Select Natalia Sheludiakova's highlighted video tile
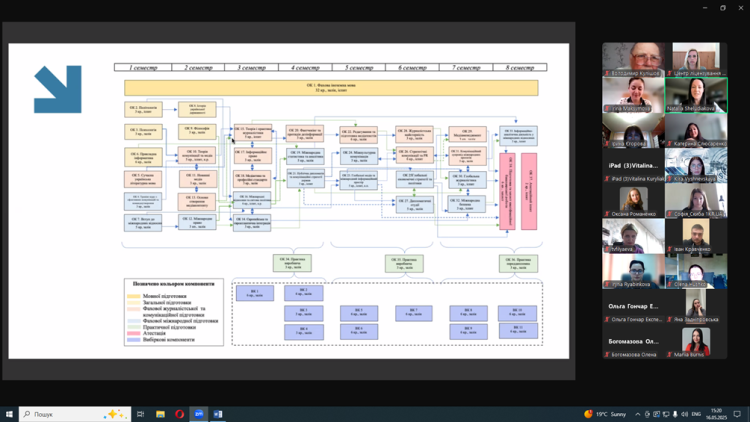Screen dimensions: 750x422 pos(696,95)
